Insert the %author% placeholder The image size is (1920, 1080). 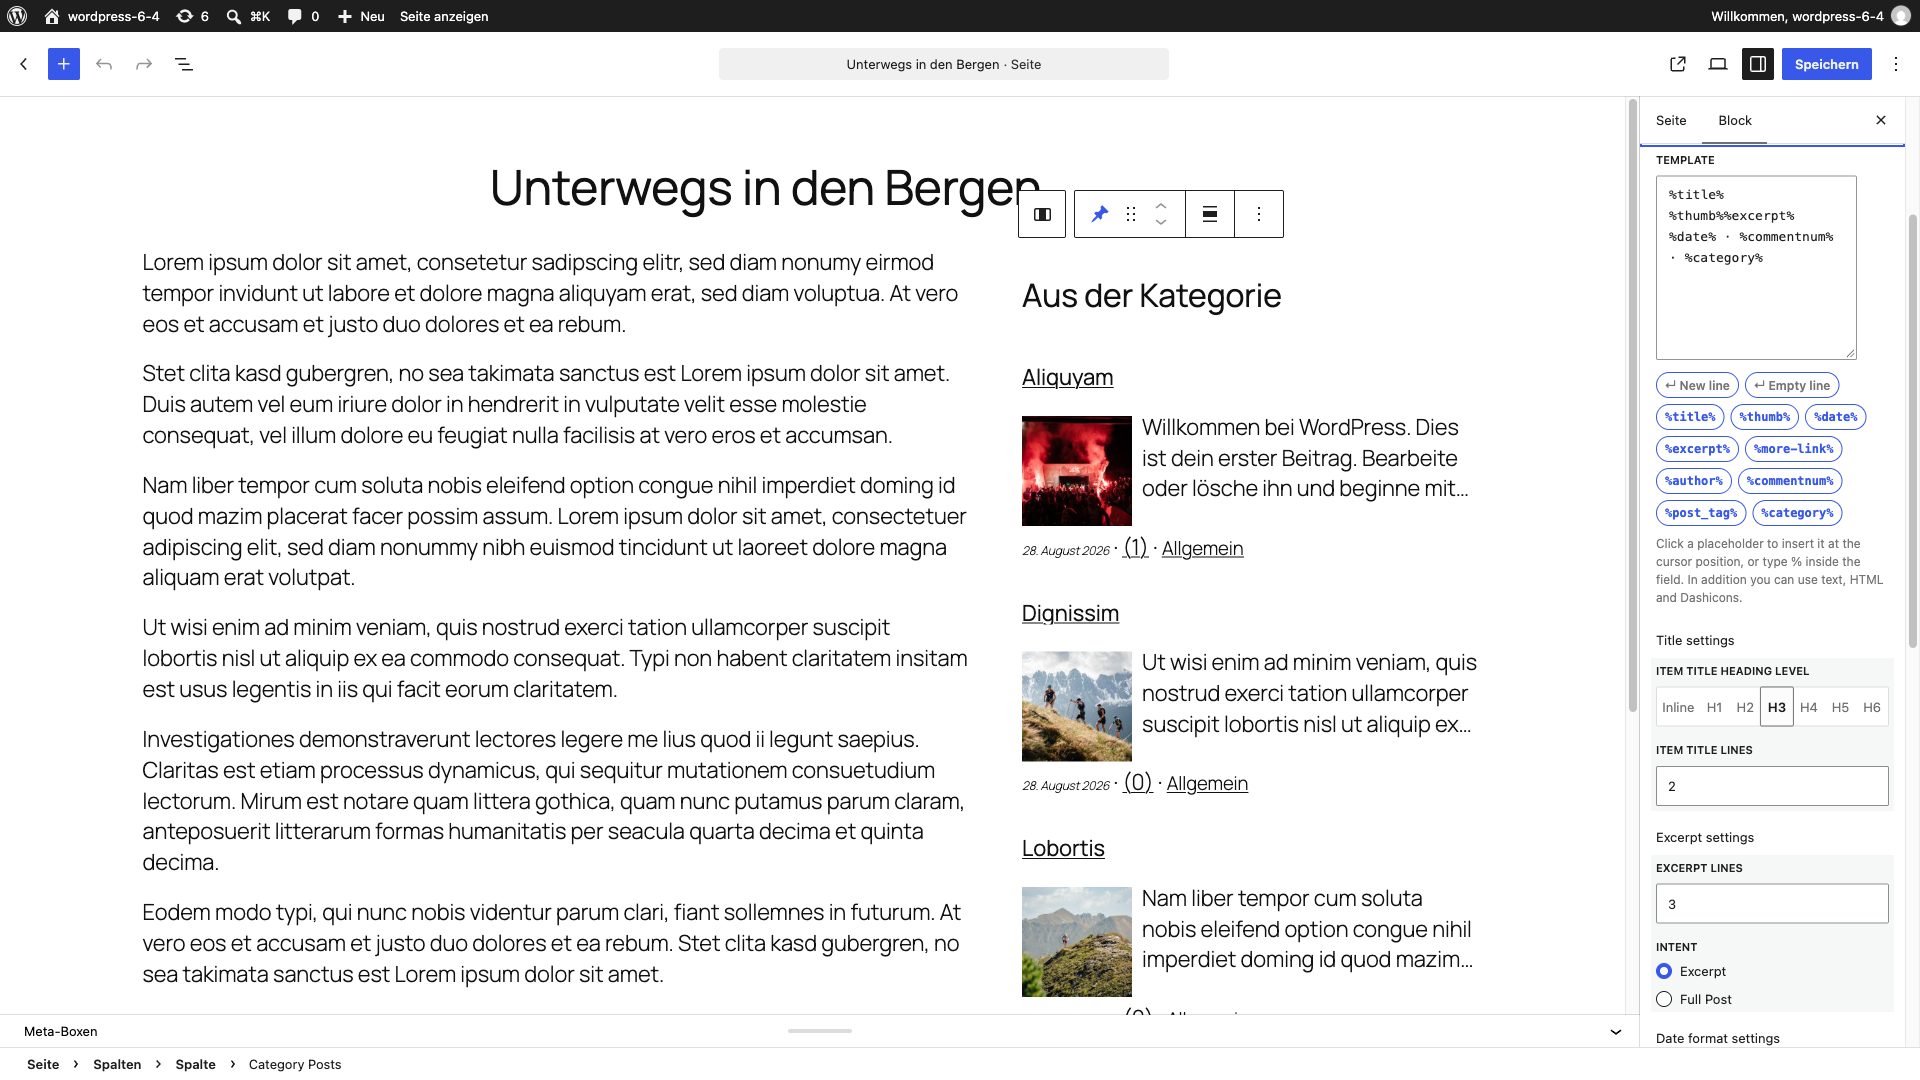pos(1694,481)
